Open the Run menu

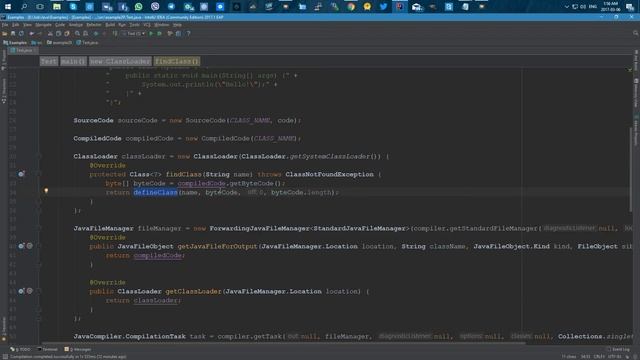(x=122, y=25)
